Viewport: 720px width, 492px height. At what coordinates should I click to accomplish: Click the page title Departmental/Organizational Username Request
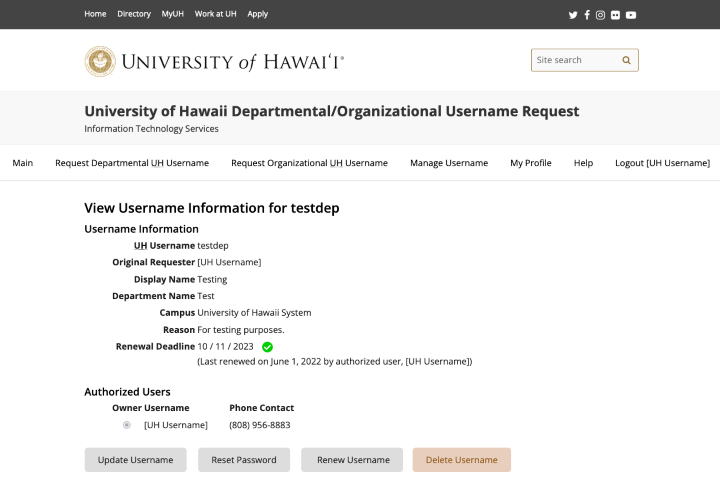click(x=332, y=111)
